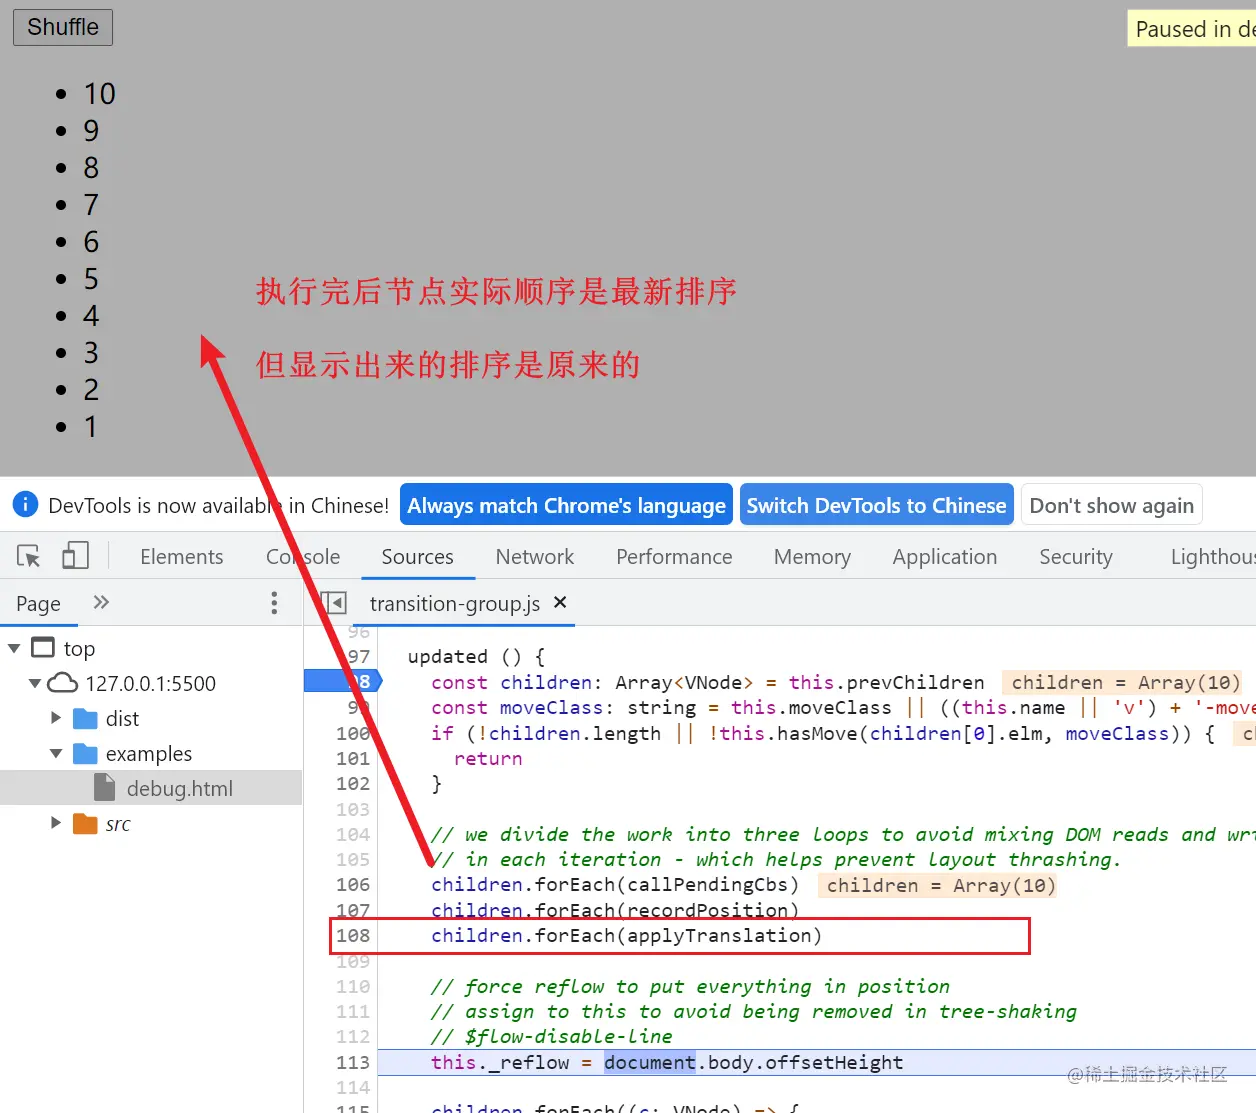Show more navigator tabs chevron
The height and width of the screenshot is (1113, 1256).
(x=100, y=602)
